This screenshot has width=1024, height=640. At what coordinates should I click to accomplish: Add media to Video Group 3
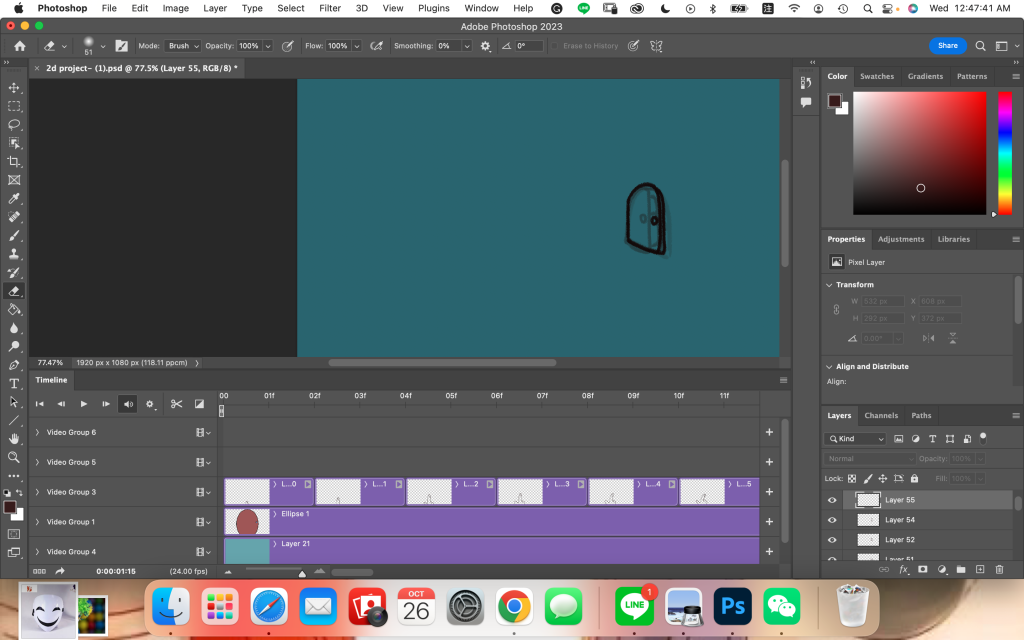(769, 492)
